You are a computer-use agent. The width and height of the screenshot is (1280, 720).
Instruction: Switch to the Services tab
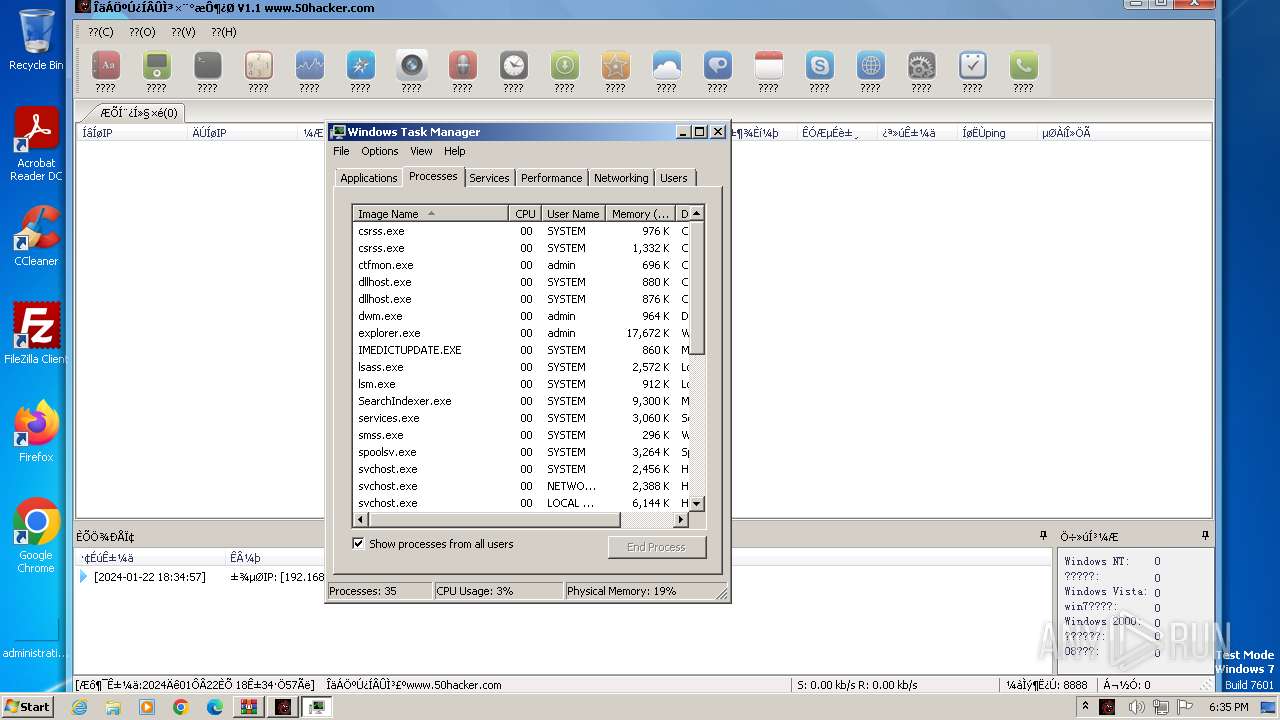(x=489, y=178)
